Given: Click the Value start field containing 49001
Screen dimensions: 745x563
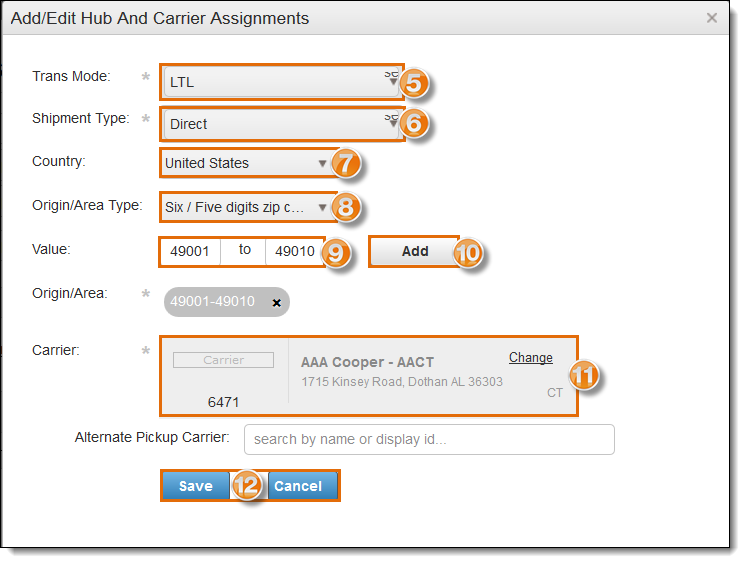Looking at the screenshot, I should [190, 251].
